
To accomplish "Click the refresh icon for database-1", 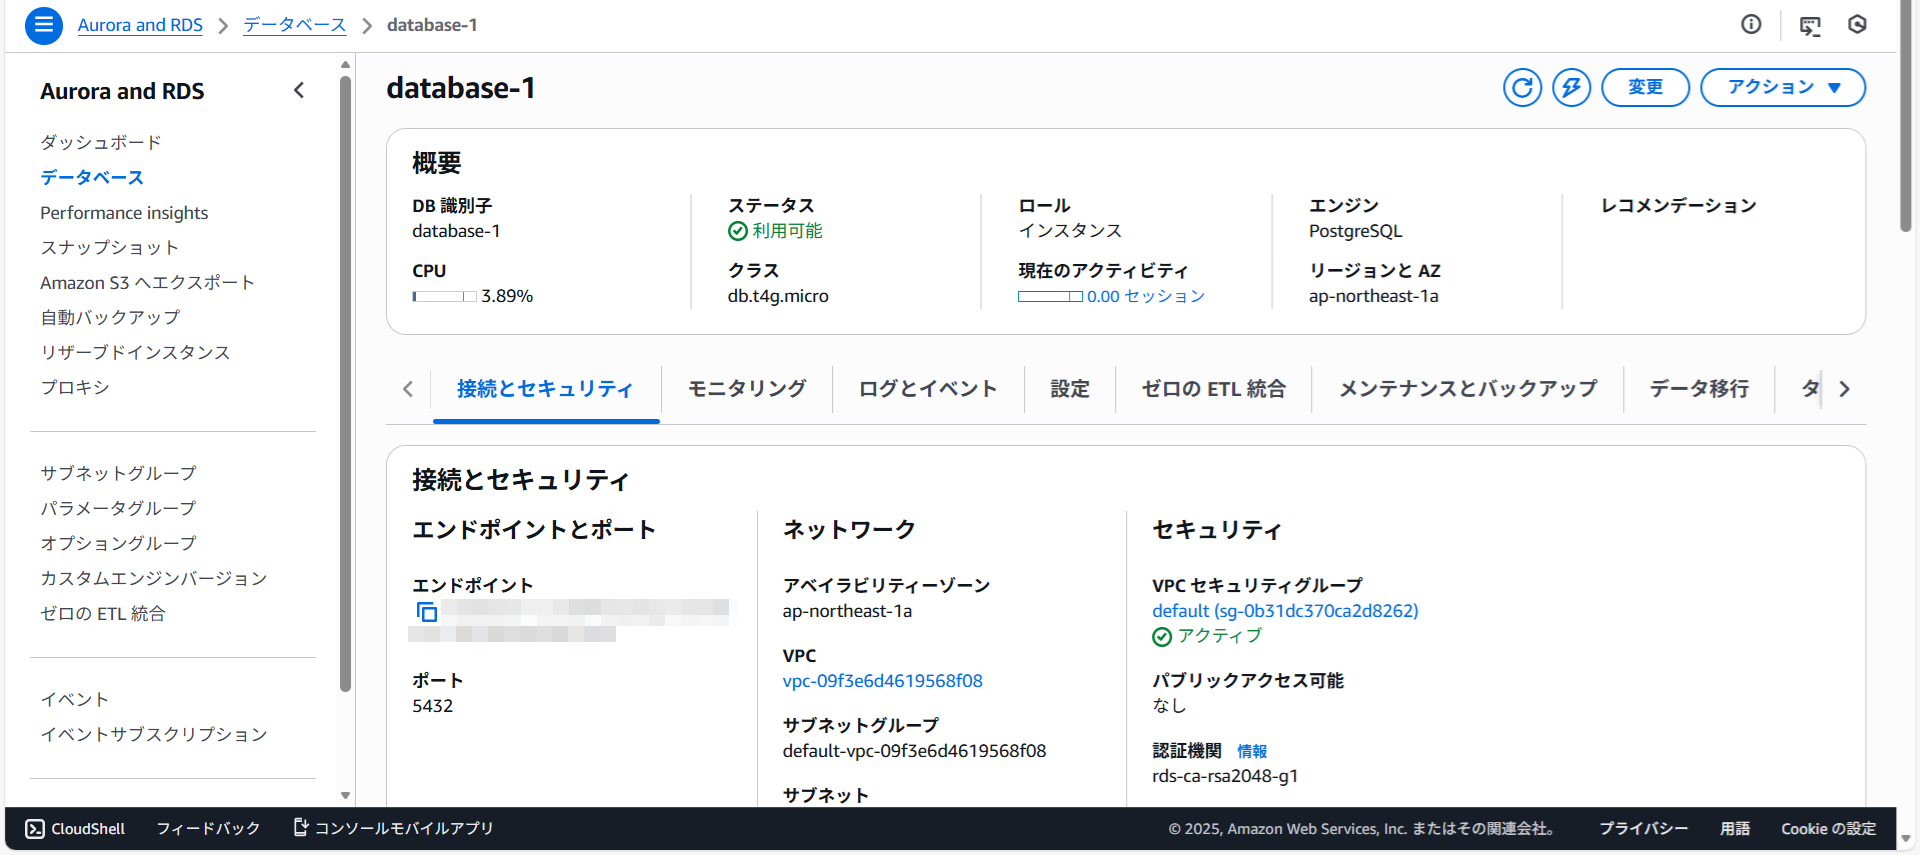I will coord(1522,88).
